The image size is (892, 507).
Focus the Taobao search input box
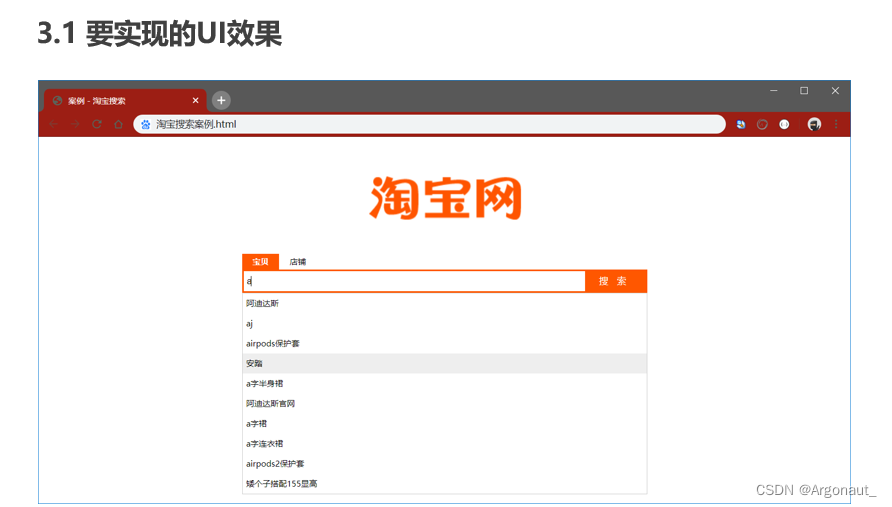(414, 281)
